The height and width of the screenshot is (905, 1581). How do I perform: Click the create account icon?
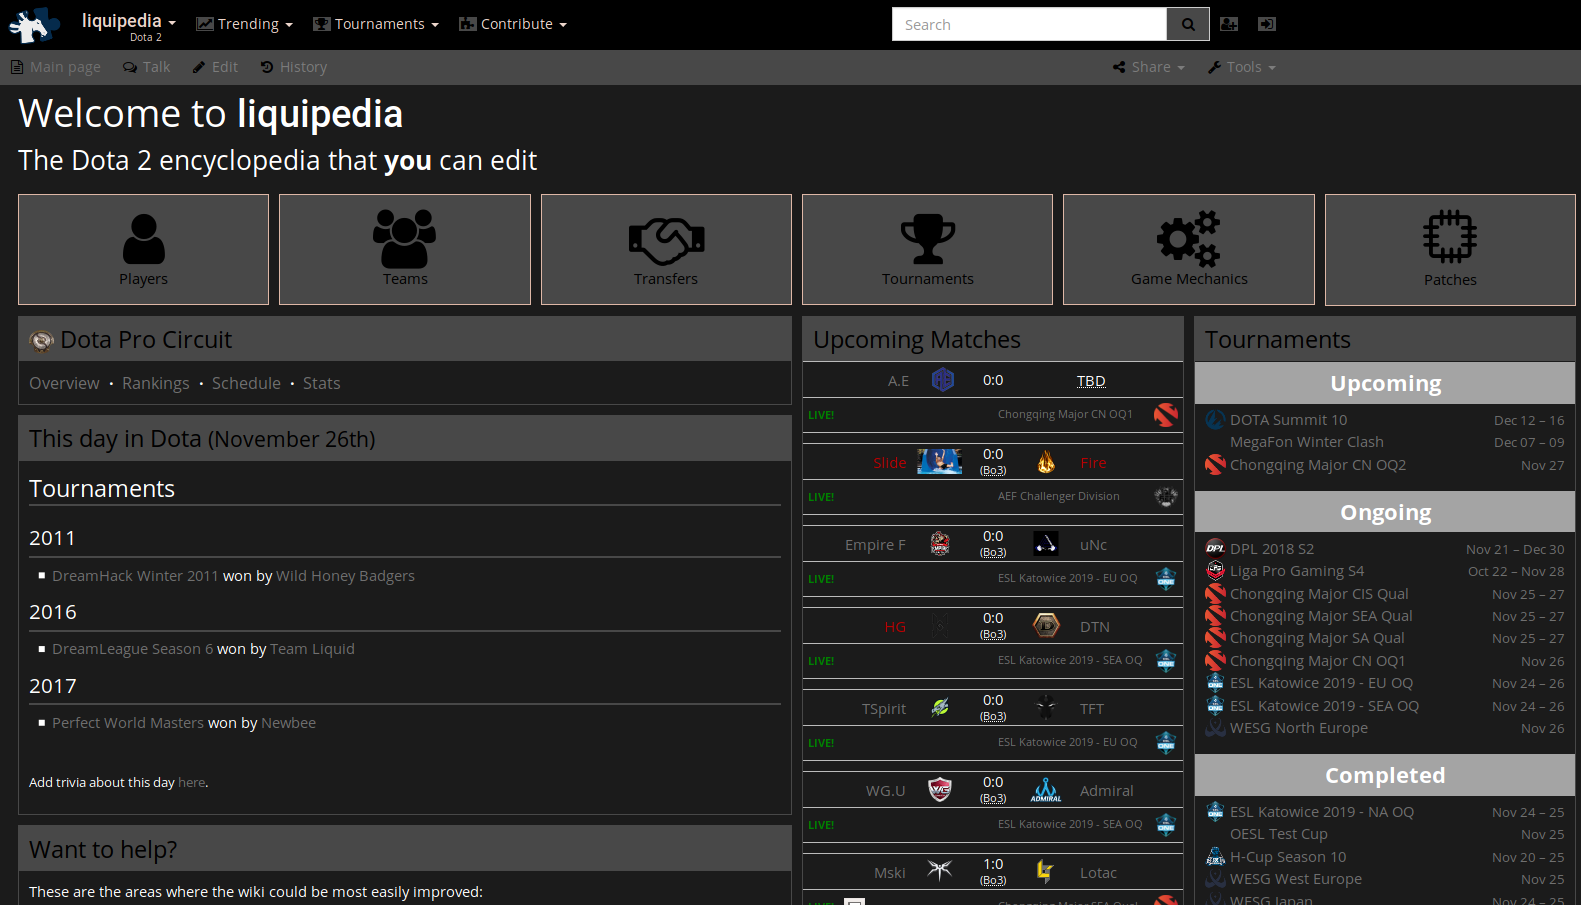1229,24
